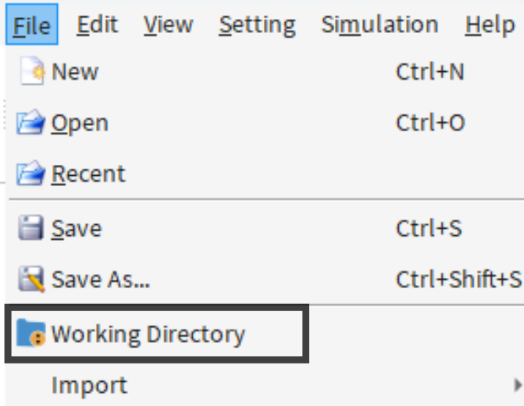Click the Save floppy disk icon
Screen dimensions: 524x406
[x=31, y=228]
